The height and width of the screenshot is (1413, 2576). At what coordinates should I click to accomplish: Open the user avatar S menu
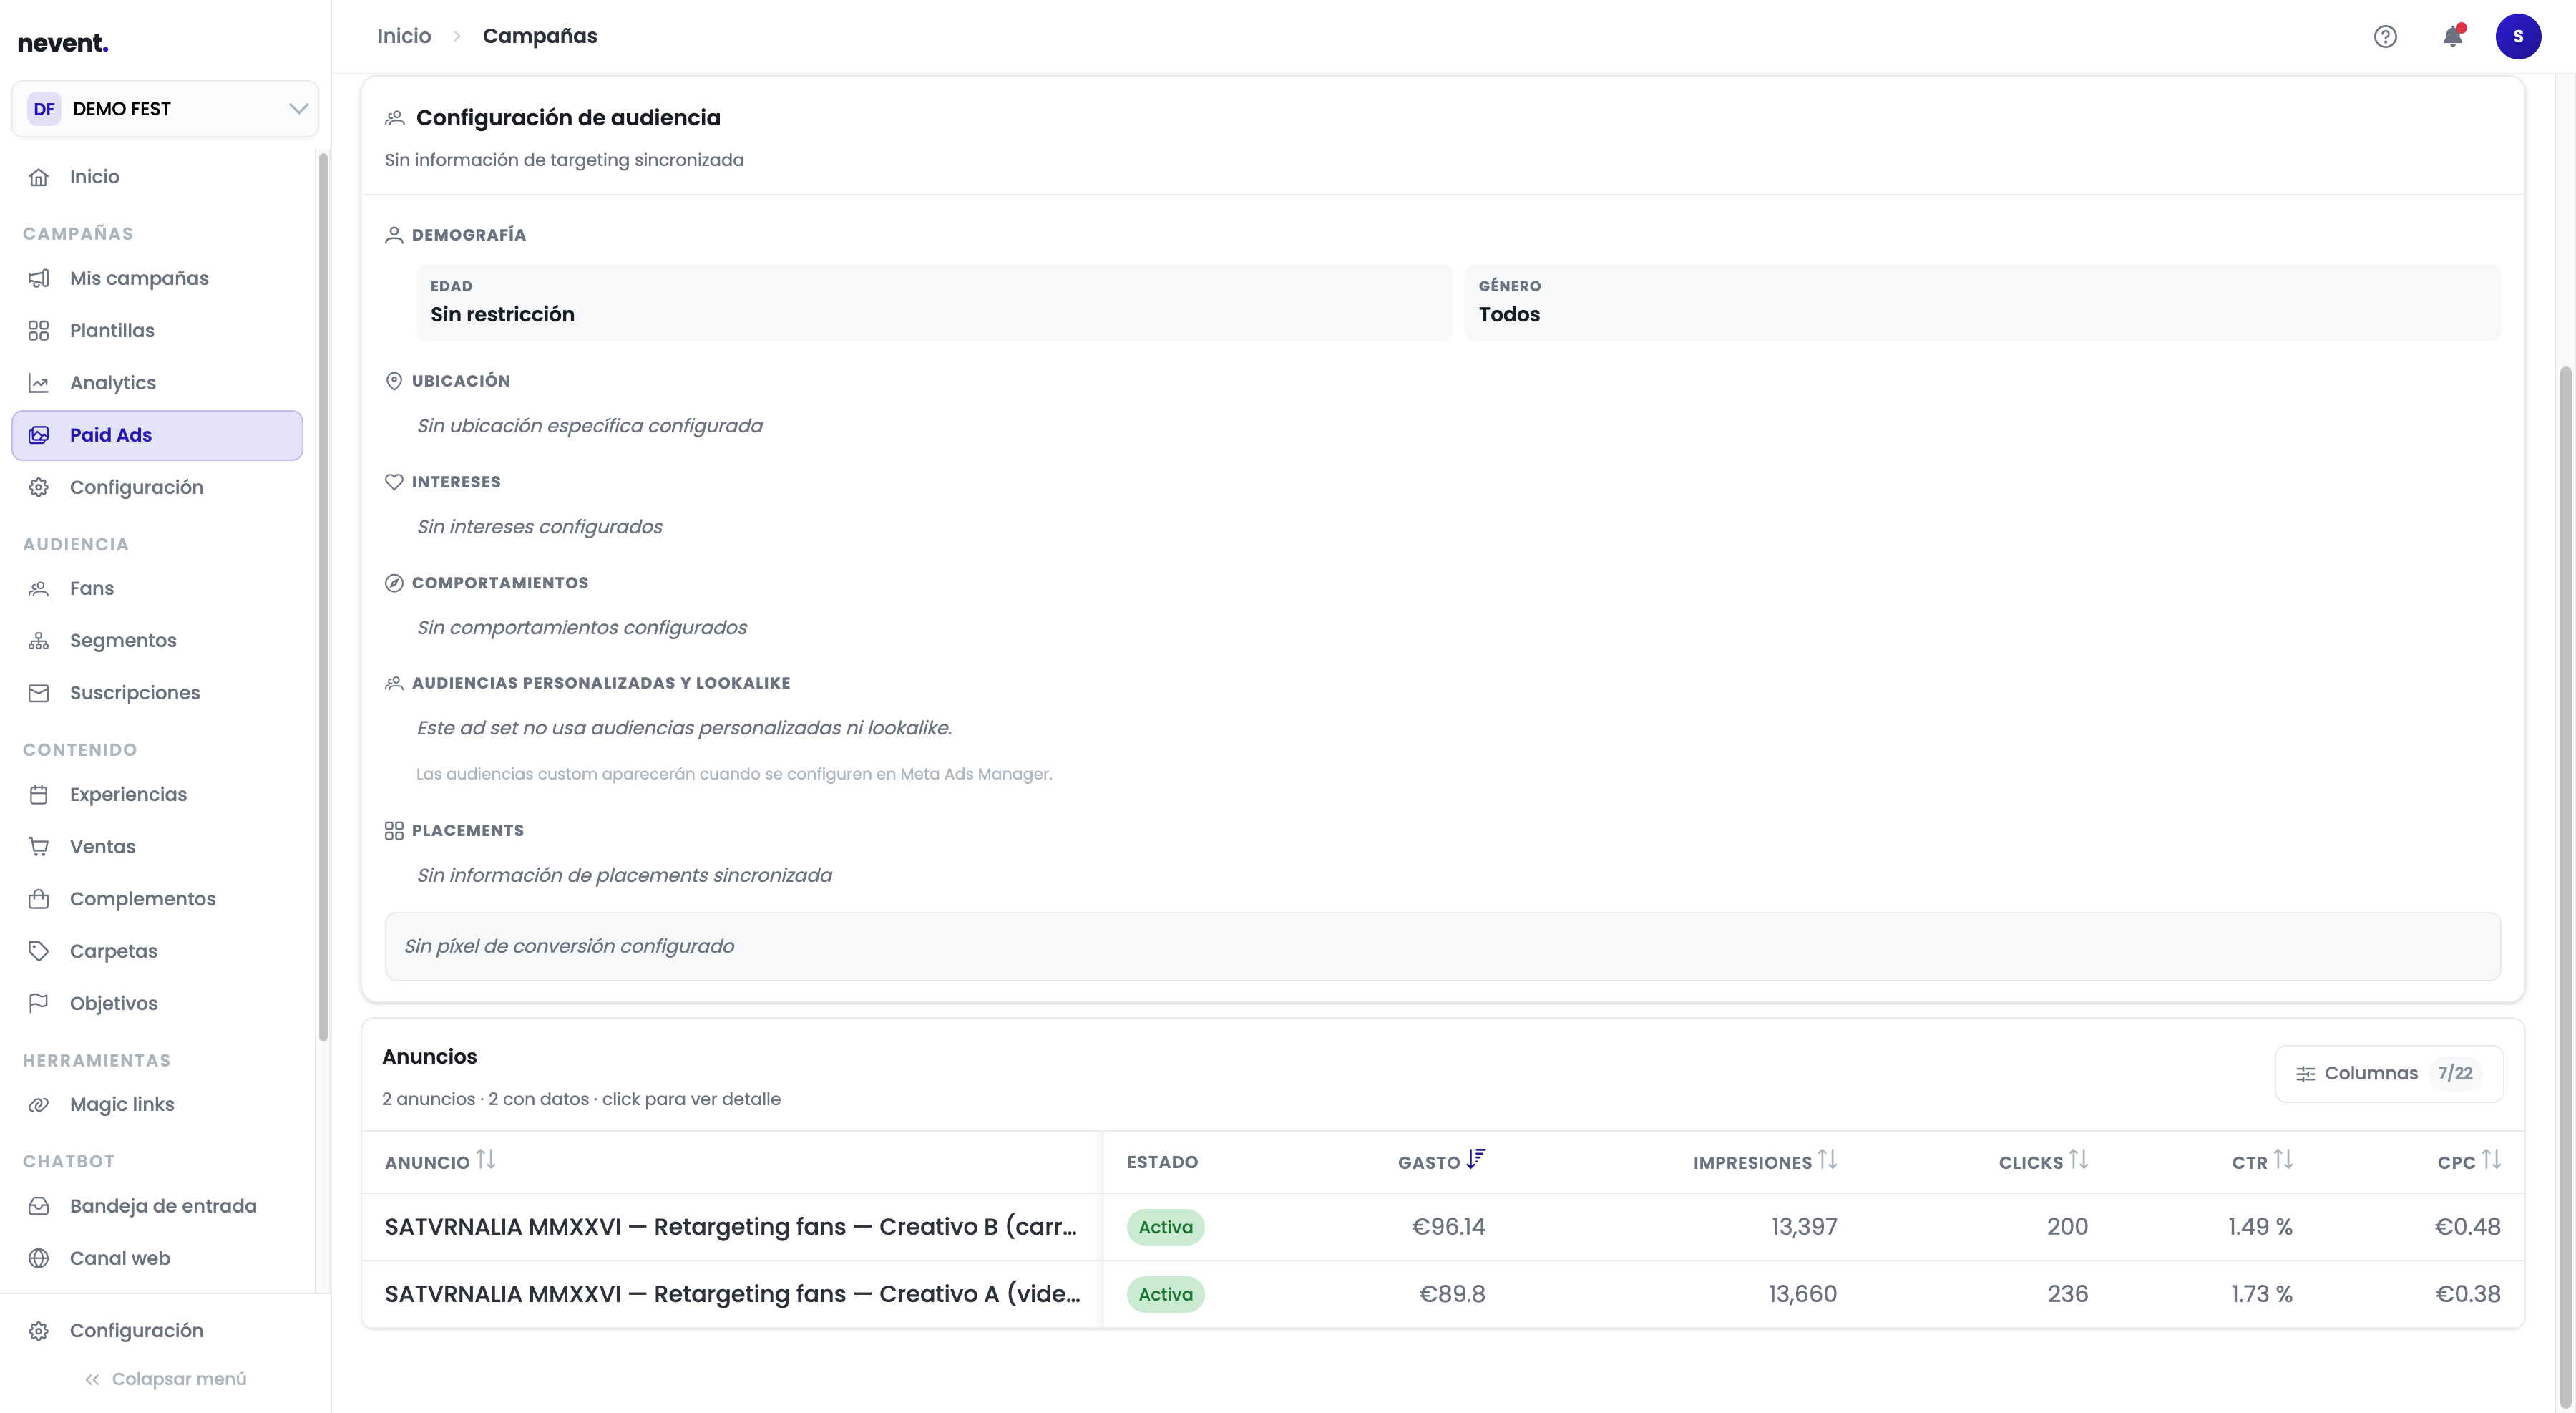click(2518, 37)
